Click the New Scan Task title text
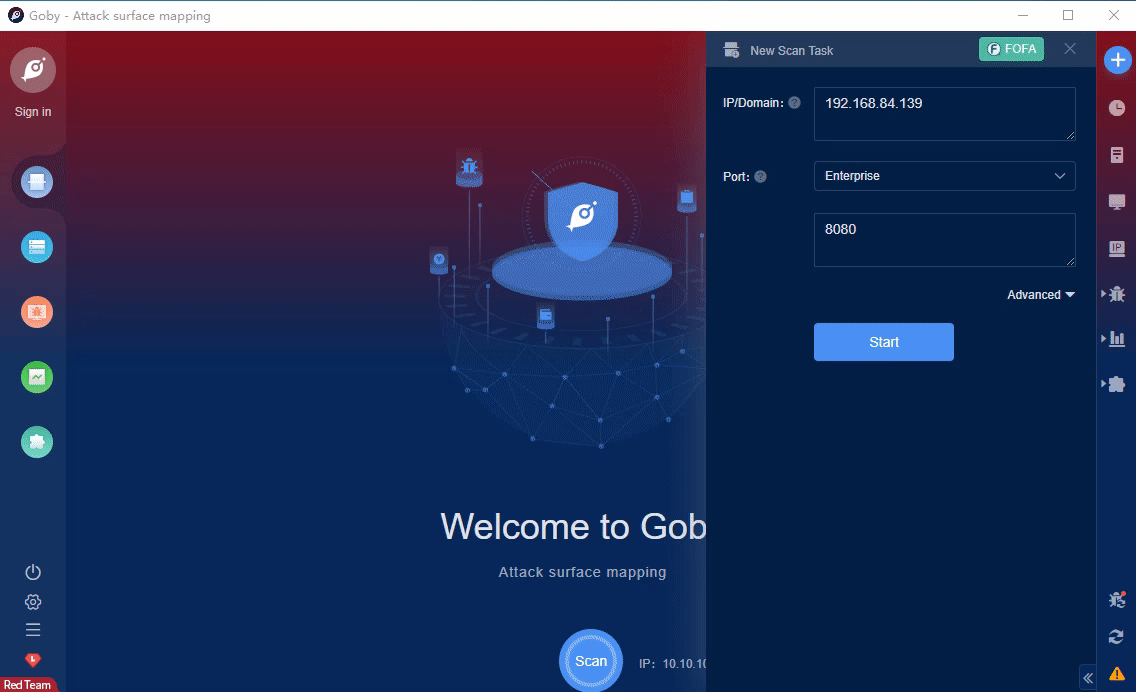Image resolution: width=1136 pixels, height=692 pixels. (x=792, y=51)
